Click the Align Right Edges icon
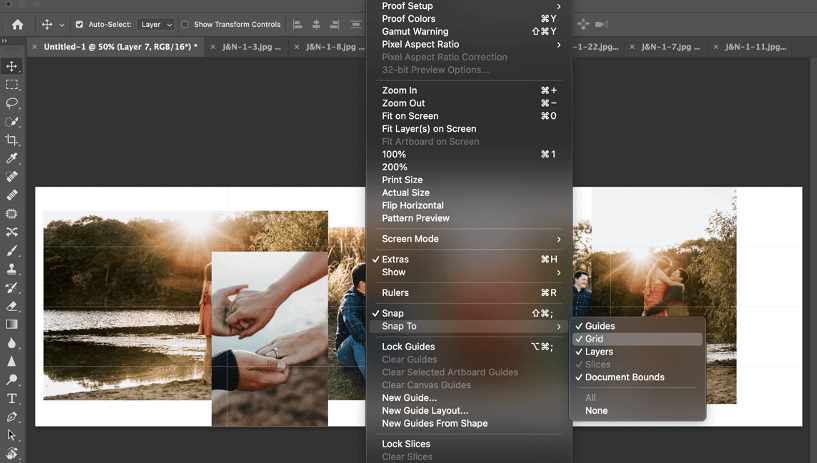817x463 pixels. [335, 24]
